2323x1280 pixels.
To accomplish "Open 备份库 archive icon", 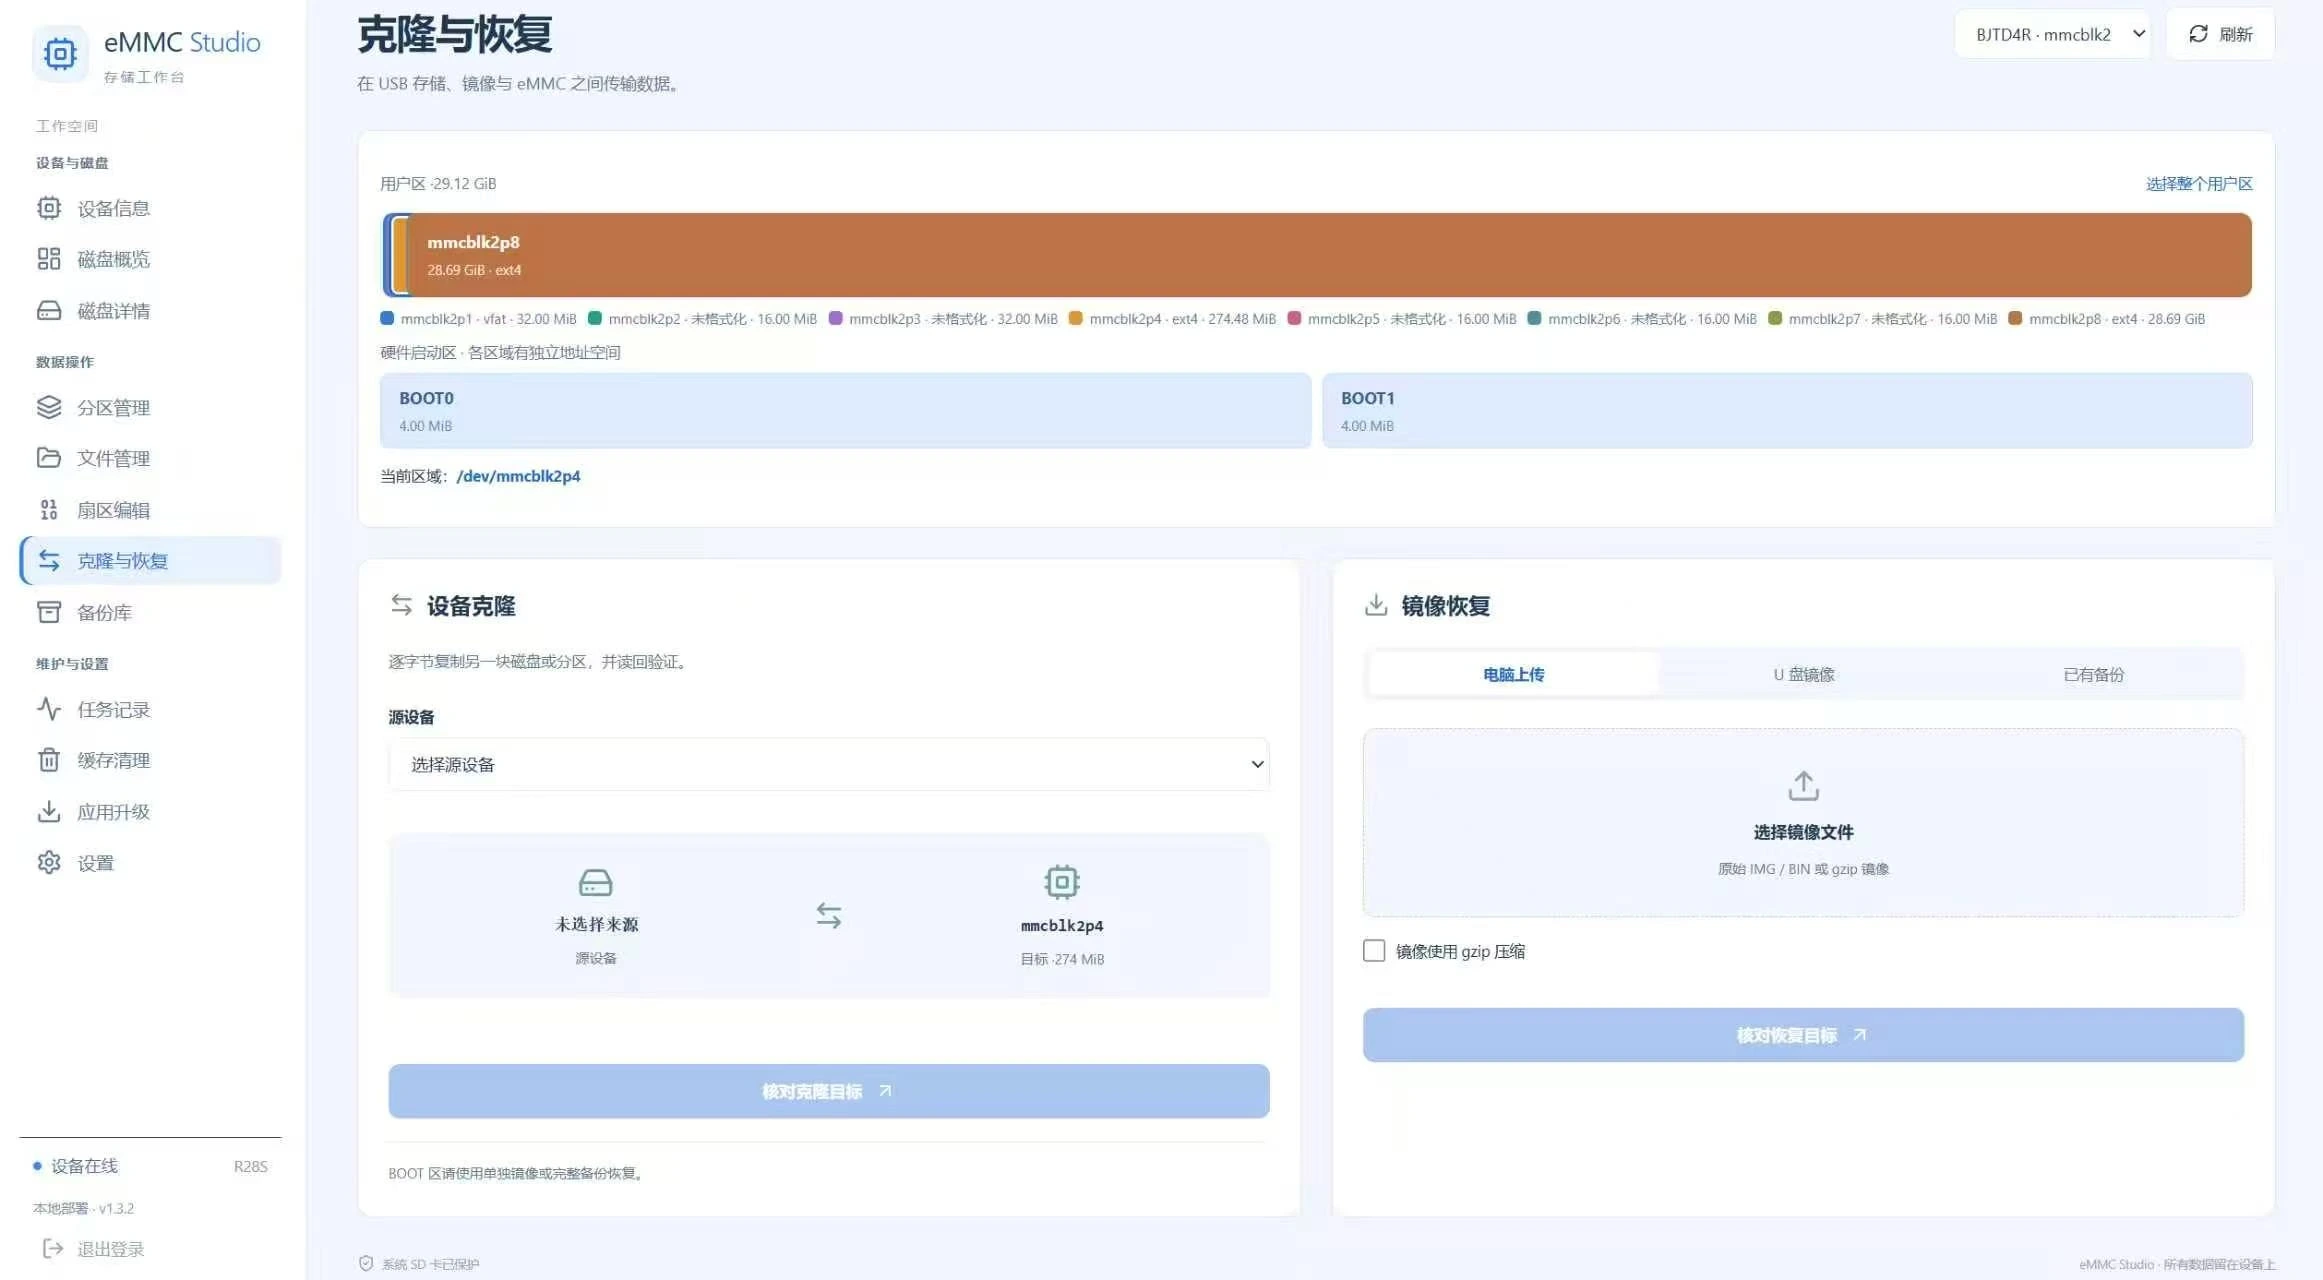I will [49, 612].
